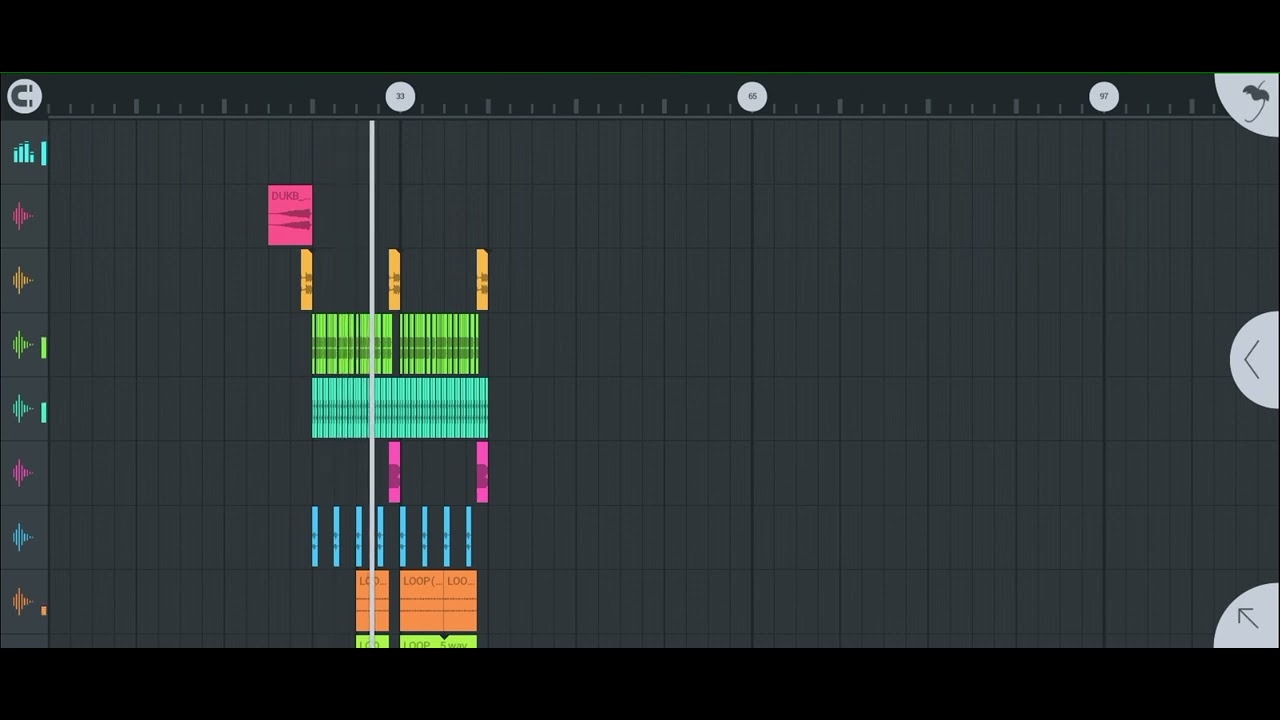The width and height of the screenshot is (1280, 720).
Task: Select the first yellow clip
Action: (x=306, y=280)
